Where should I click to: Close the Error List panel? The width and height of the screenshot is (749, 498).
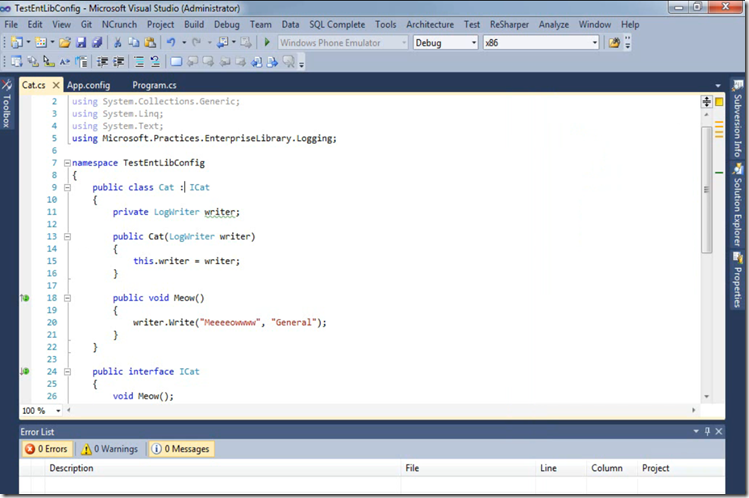(x=719, y=432)
